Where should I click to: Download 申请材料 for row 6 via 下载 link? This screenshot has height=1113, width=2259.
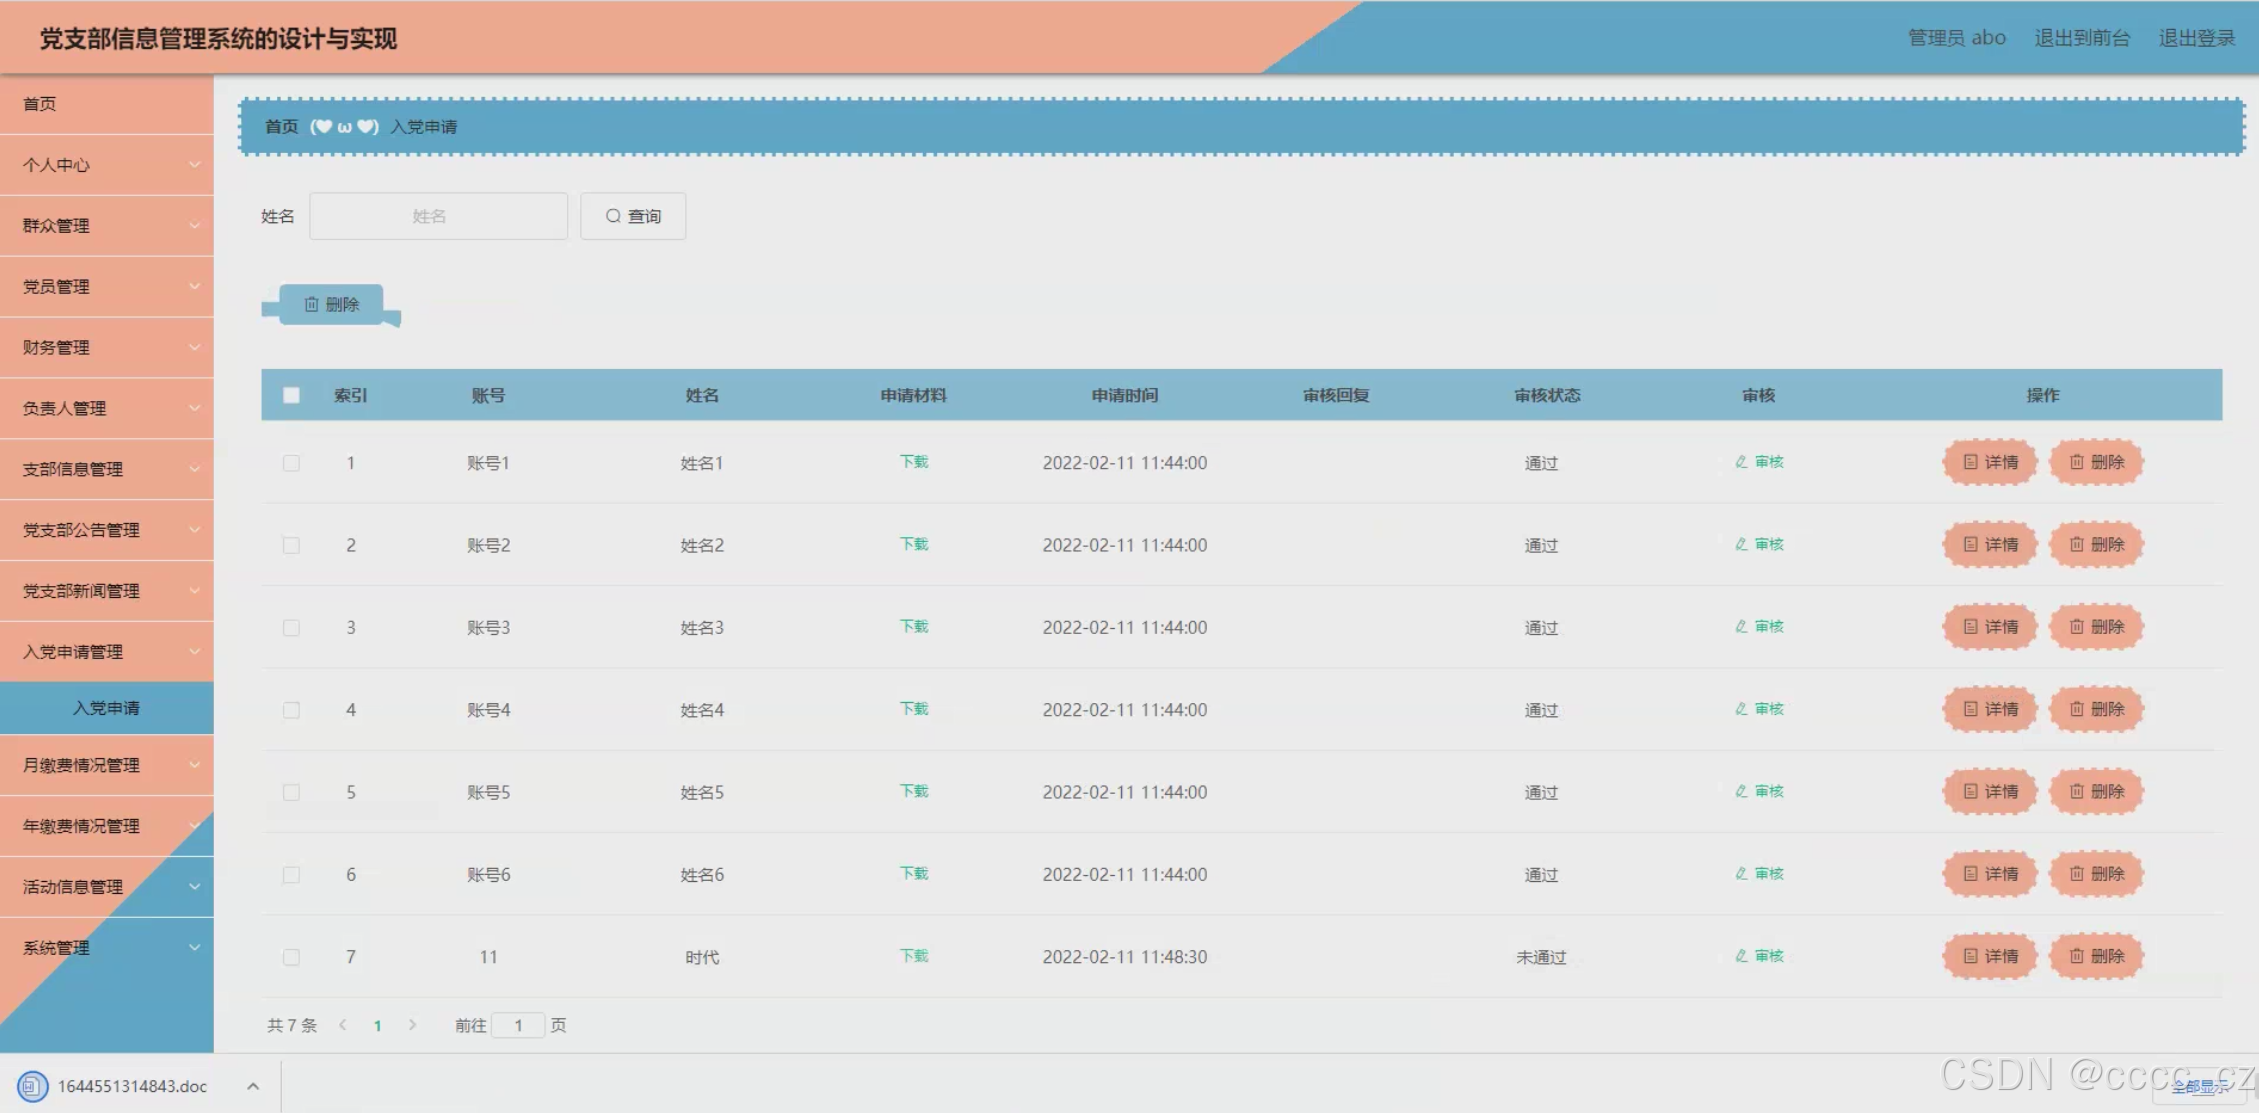pos(914,873)
